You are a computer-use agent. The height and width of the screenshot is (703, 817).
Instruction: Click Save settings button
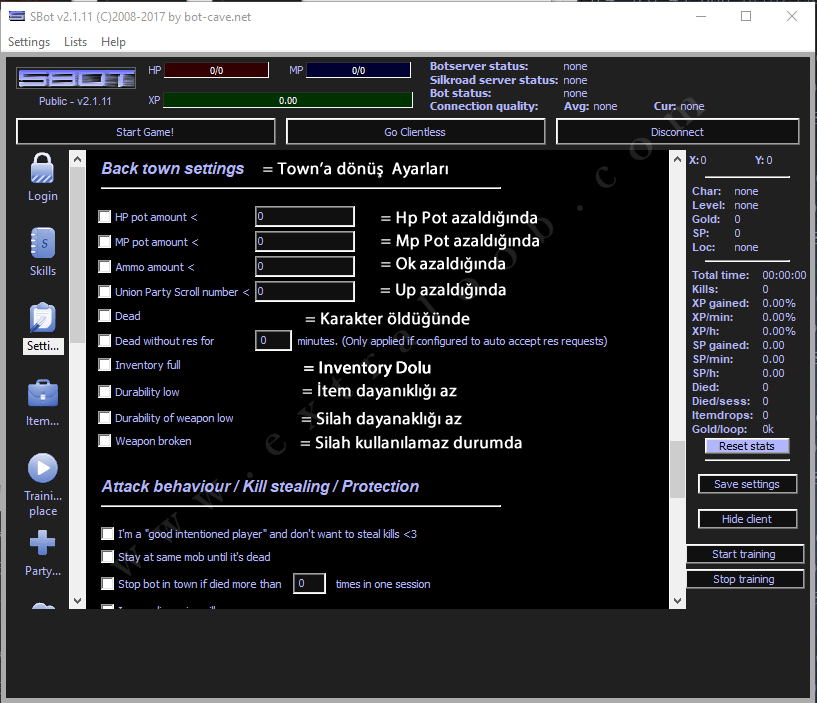pos(747,484)
